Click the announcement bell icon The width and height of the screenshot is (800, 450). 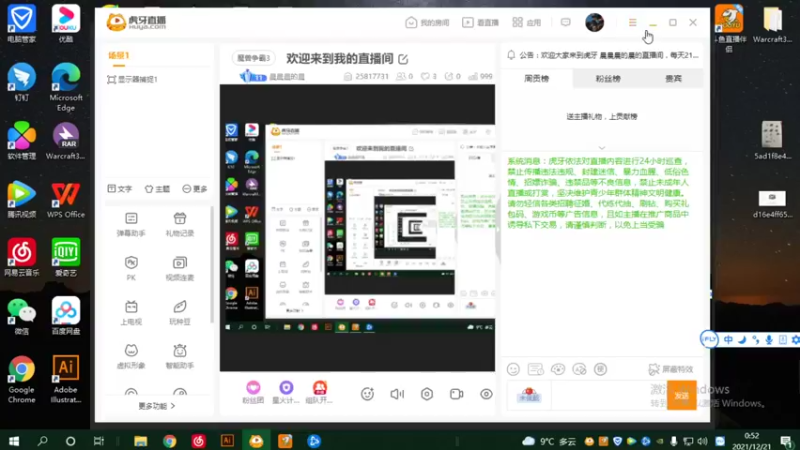point(511,55)
